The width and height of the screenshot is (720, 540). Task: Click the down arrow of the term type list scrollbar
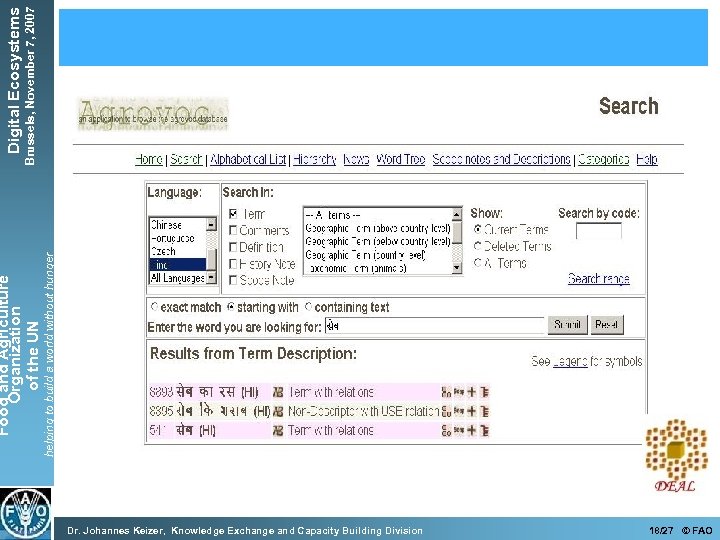(x=457, y=268)
